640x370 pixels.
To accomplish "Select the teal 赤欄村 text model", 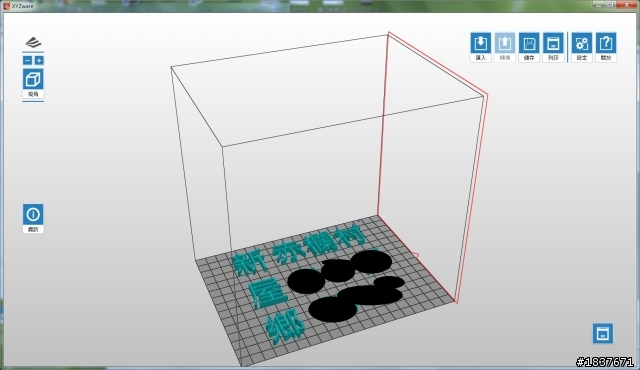I will (x=320, y=246).
